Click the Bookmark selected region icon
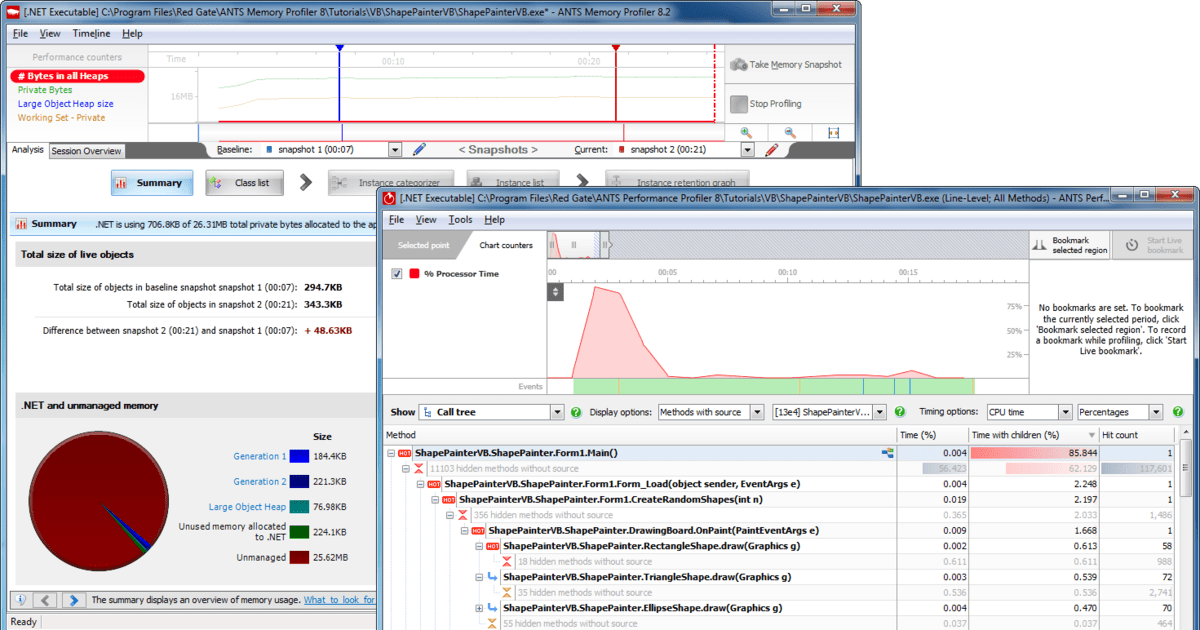The width and height of the screenshot is (1200, 630). (x=1041, y=245)
